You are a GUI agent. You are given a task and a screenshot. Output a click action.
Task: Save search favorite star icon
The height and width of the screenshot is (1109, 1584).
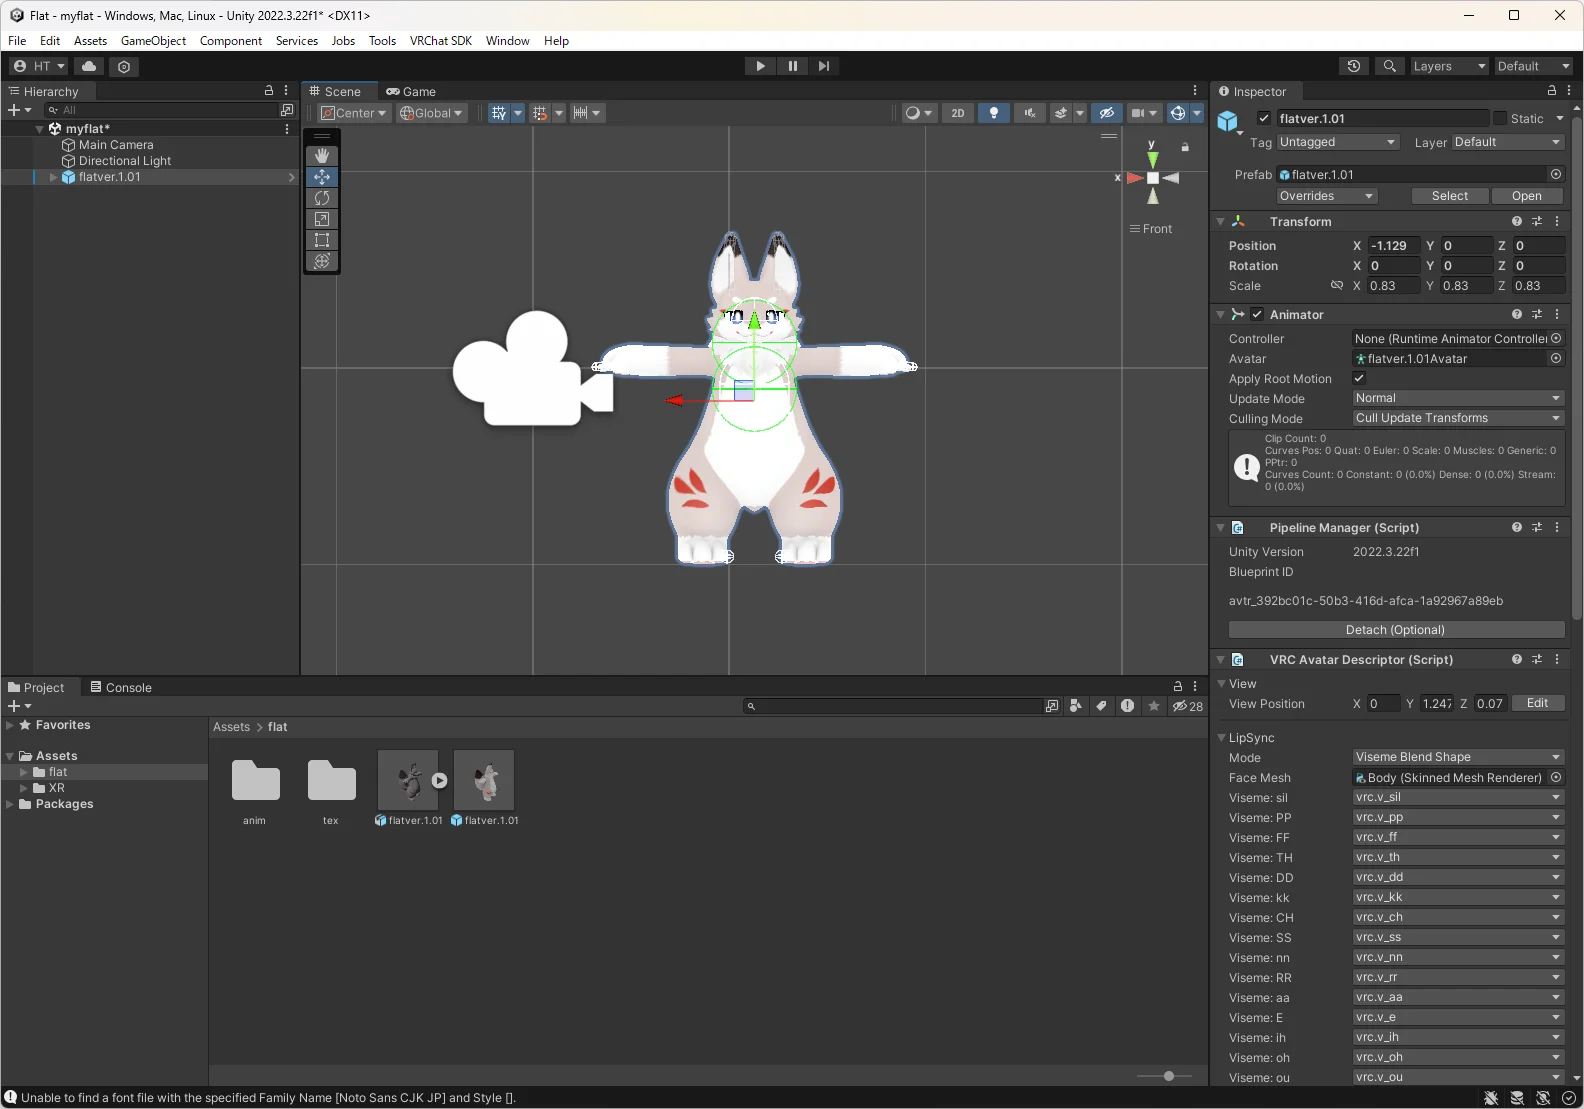[1154, 706]
